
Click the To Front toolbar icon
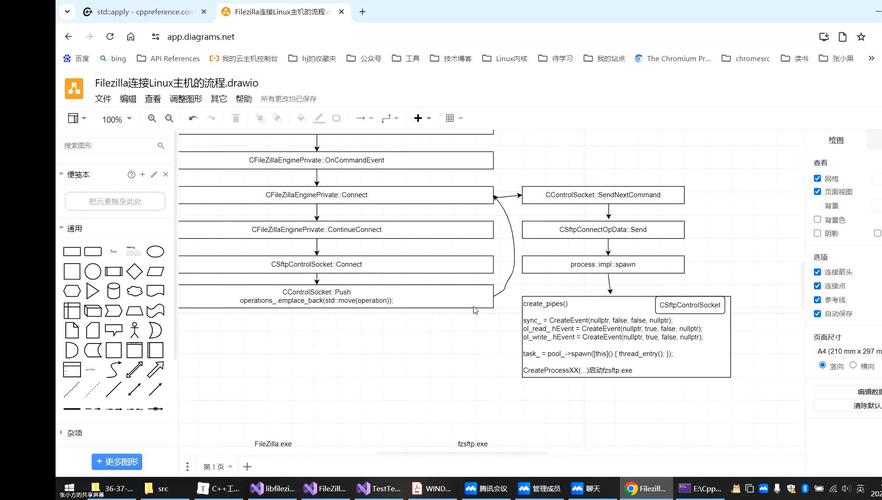pyautogui.click(x=260, y=118)
